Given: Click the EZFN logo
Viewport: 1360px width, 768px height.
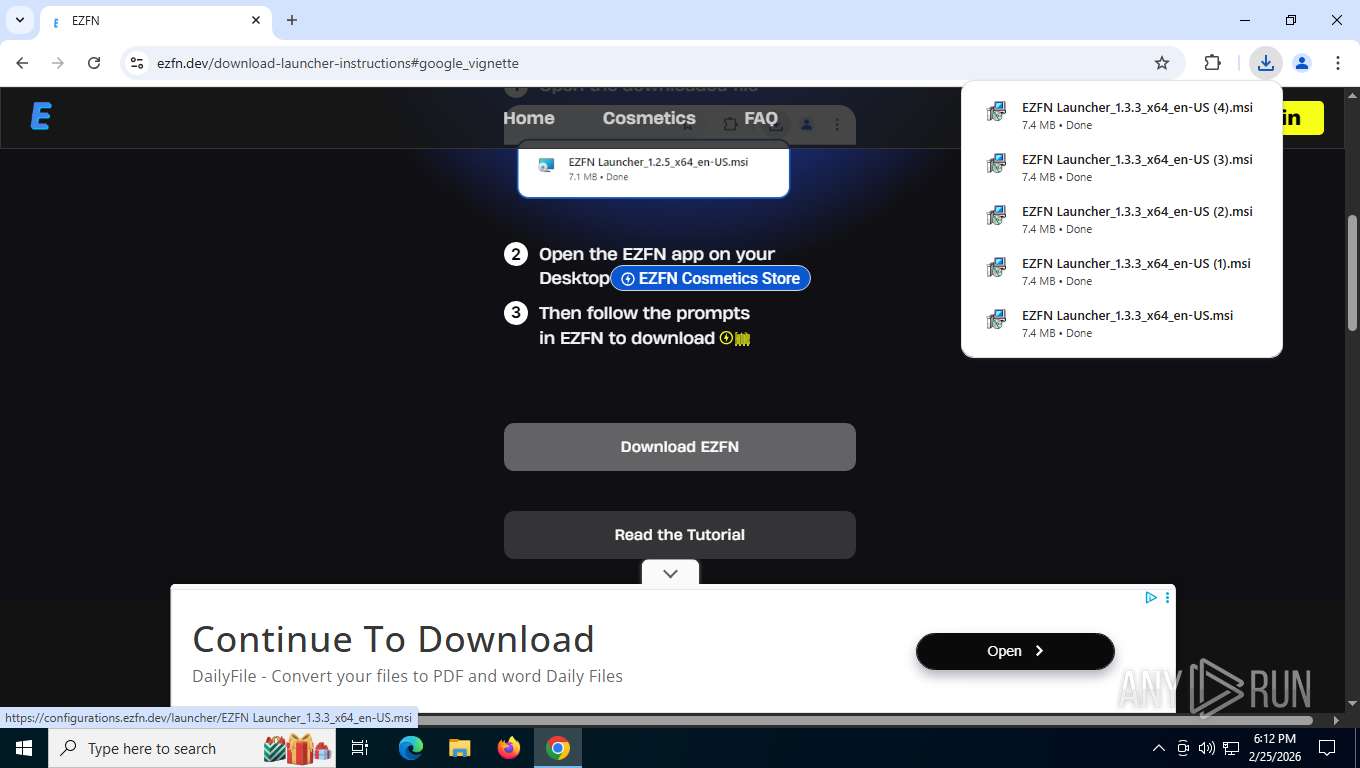Looking at the screenshot, I should pos(41,117).
